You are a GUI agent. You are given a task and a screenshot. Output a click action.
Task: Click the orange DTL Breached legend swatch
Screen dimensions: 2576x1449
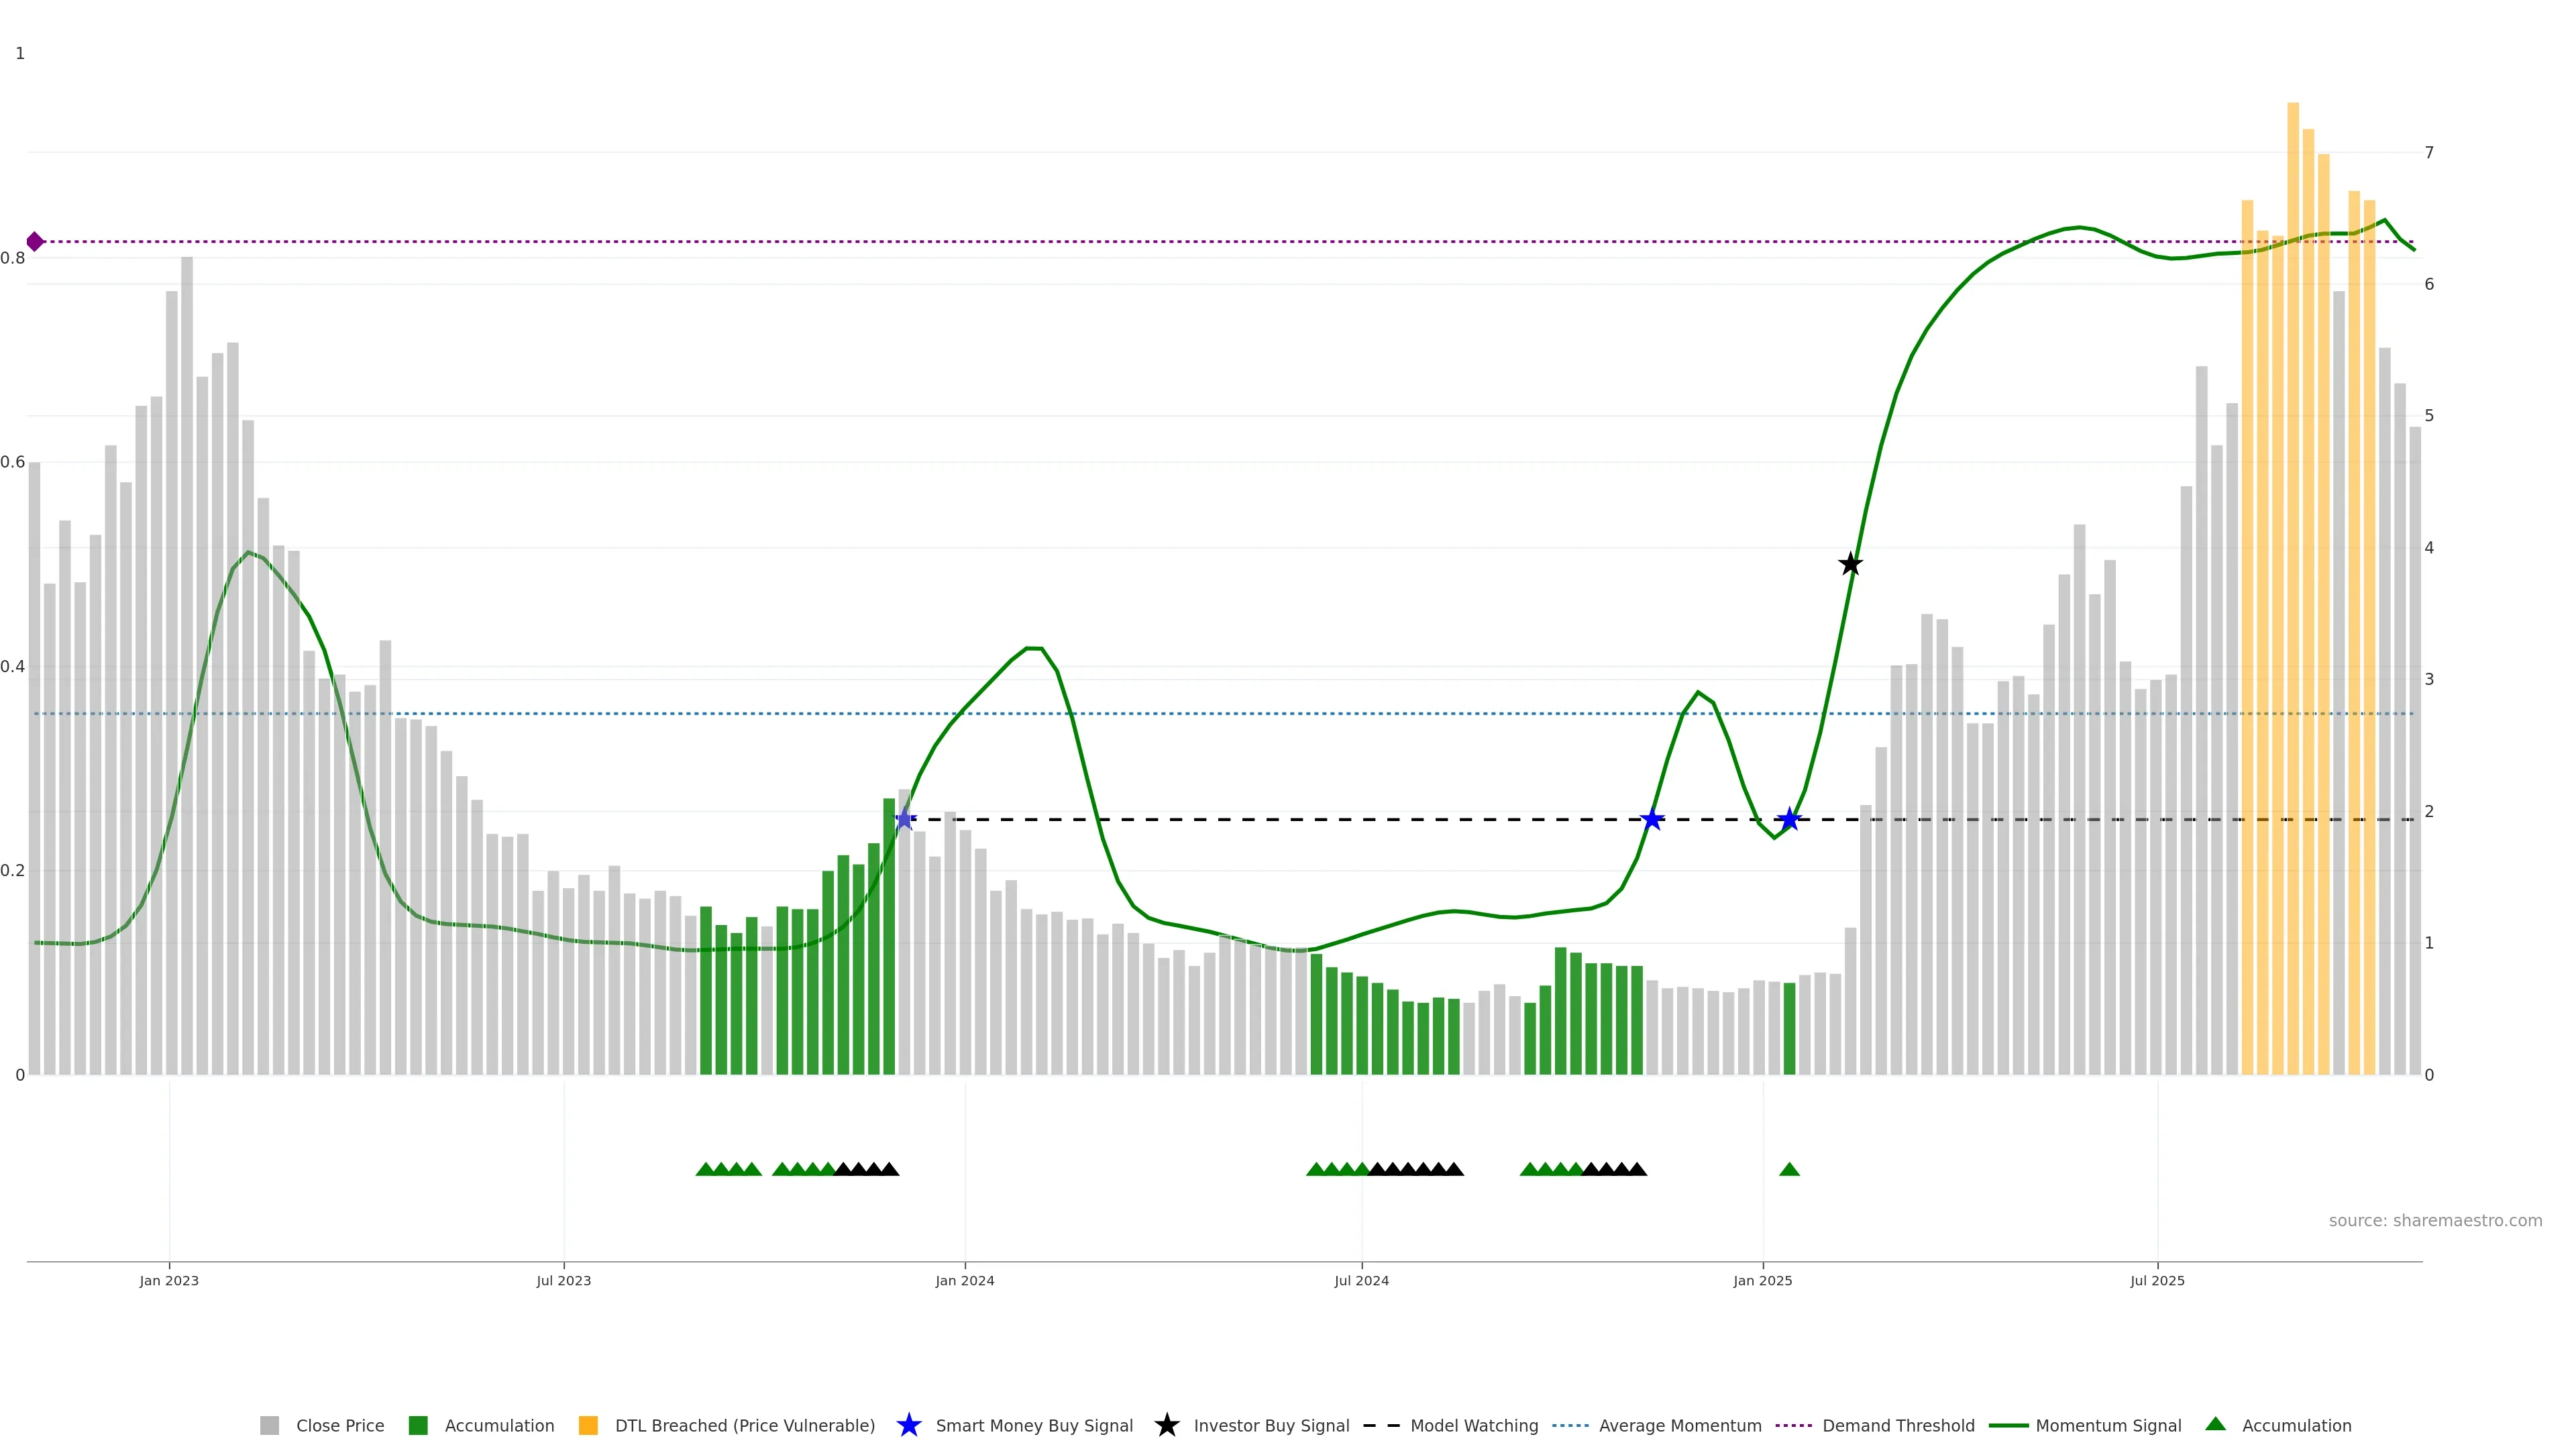point(588,1425)
